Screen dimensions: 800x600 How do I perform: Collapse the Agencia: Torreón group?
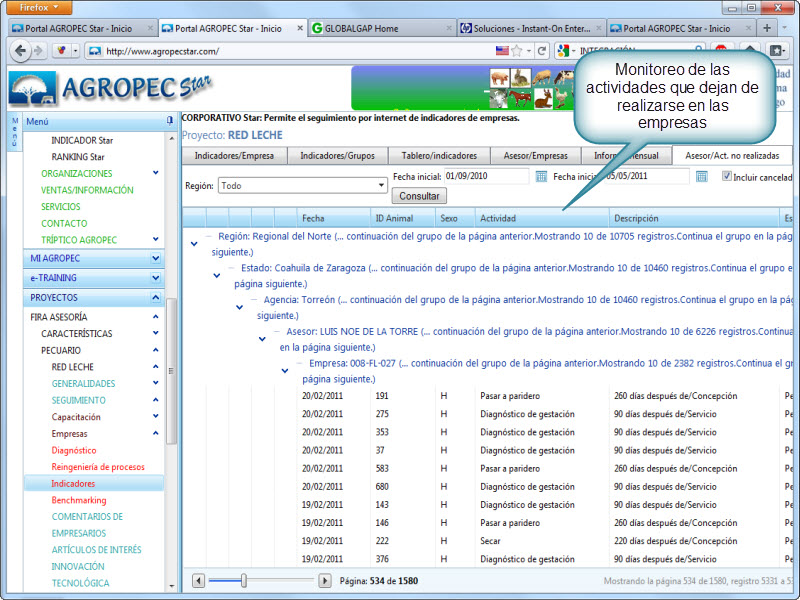click(239, 307)
